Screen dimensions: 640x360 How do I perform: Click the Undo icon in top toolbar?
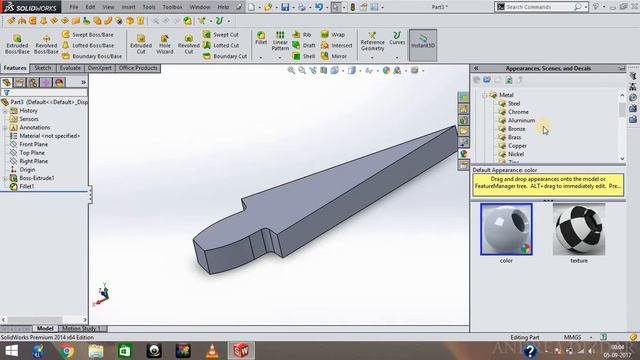[318, 7]
